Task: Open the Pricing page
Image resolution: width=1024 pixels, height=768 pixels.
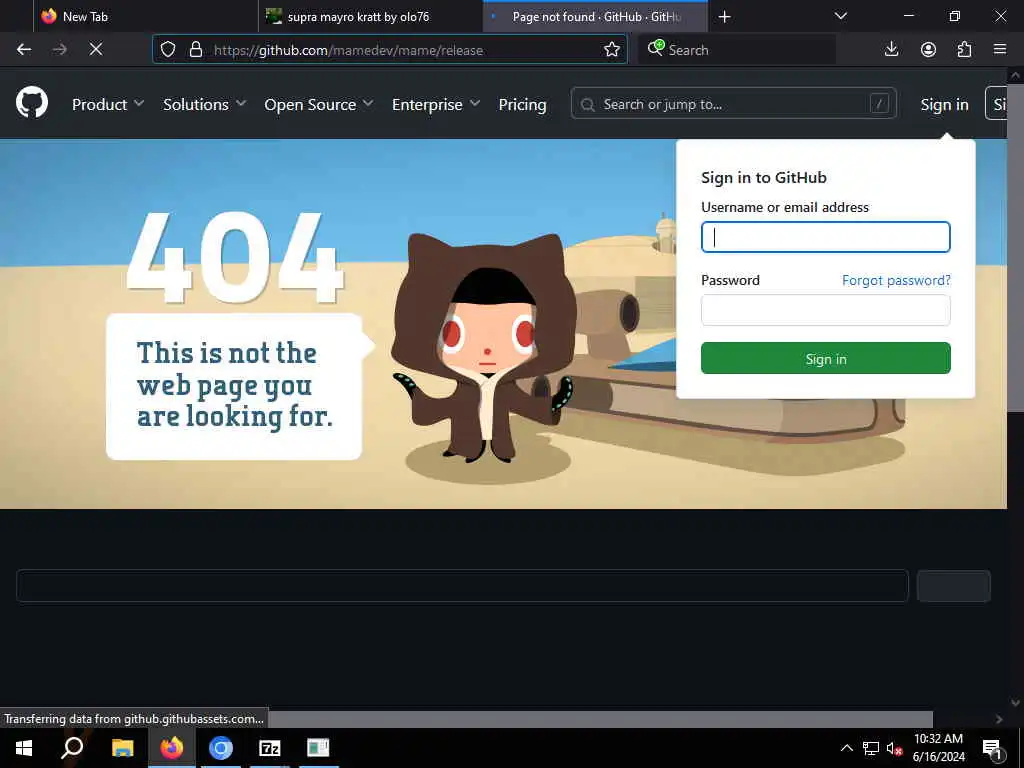Action: click(522, 104)
